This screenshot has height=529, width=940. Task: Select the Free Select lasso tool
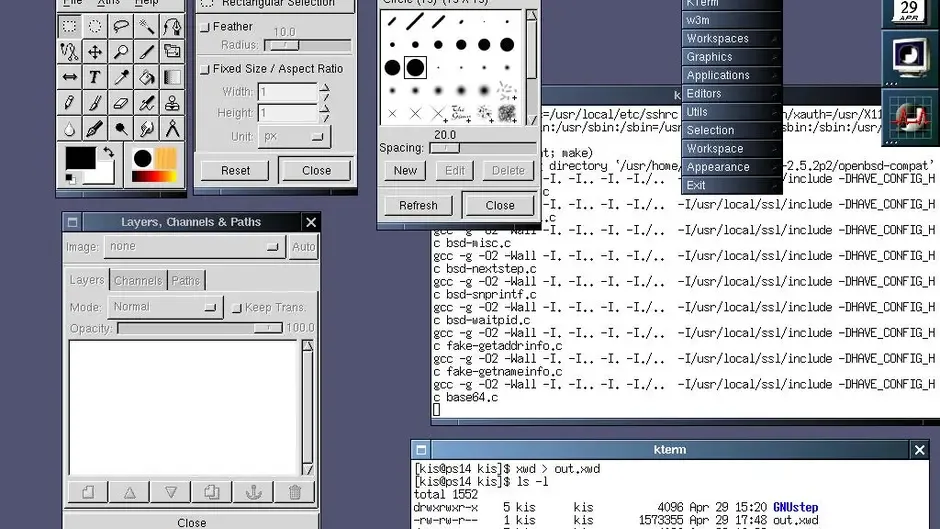[x=120, y=26]
